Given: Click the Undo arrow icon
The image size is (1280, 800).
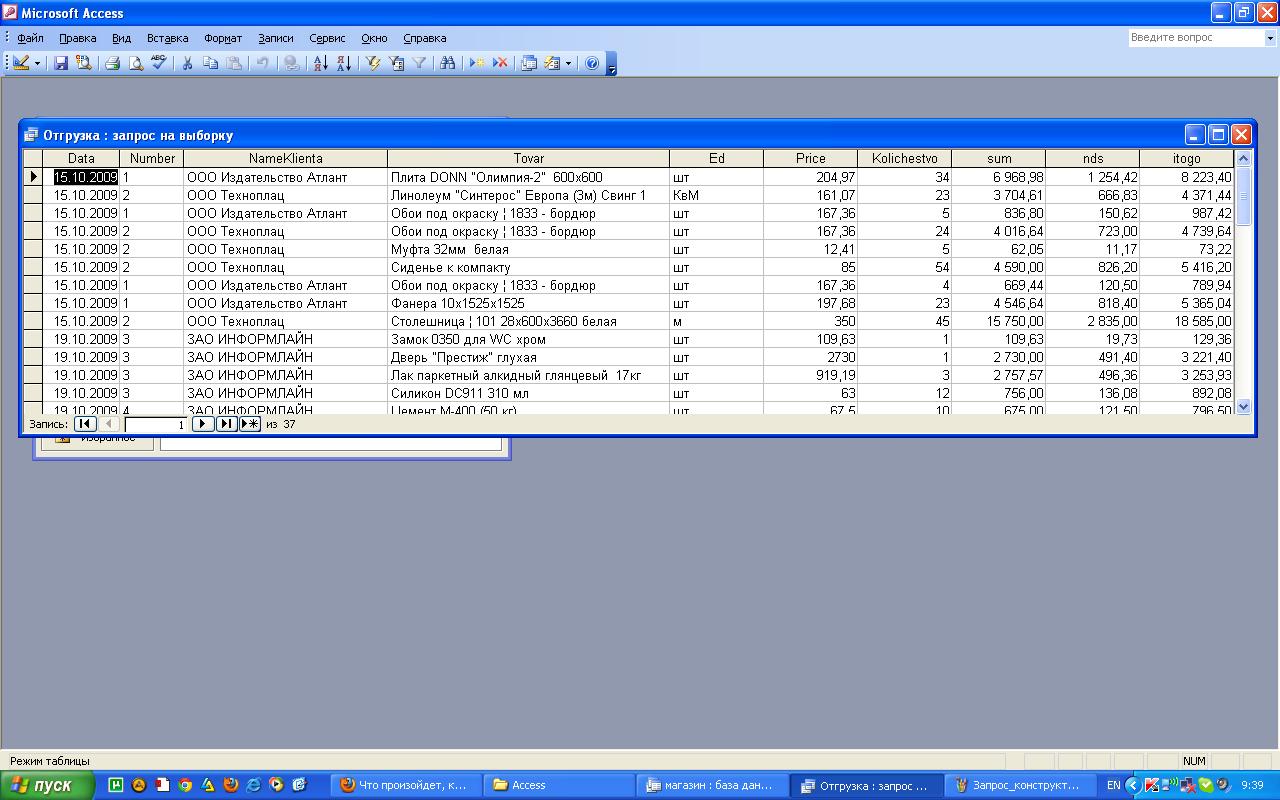Looking at the screenshot, I should pos(262,62).
